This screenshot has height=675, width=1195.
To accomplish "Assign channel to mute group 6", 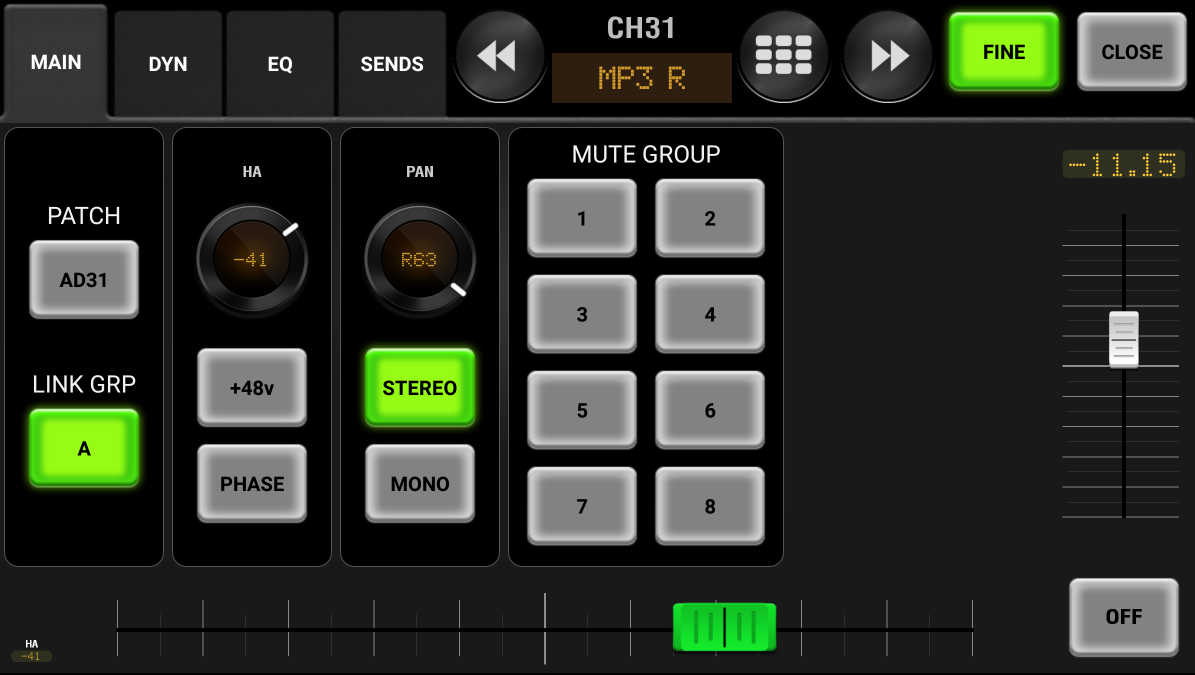I will pos(710,410).
